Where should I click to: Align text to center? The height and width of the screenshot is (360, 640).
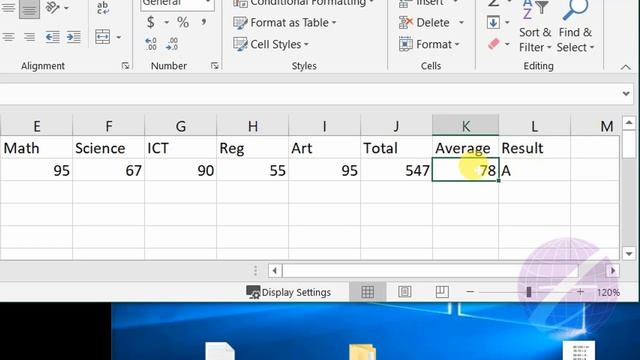click(9, 37)
